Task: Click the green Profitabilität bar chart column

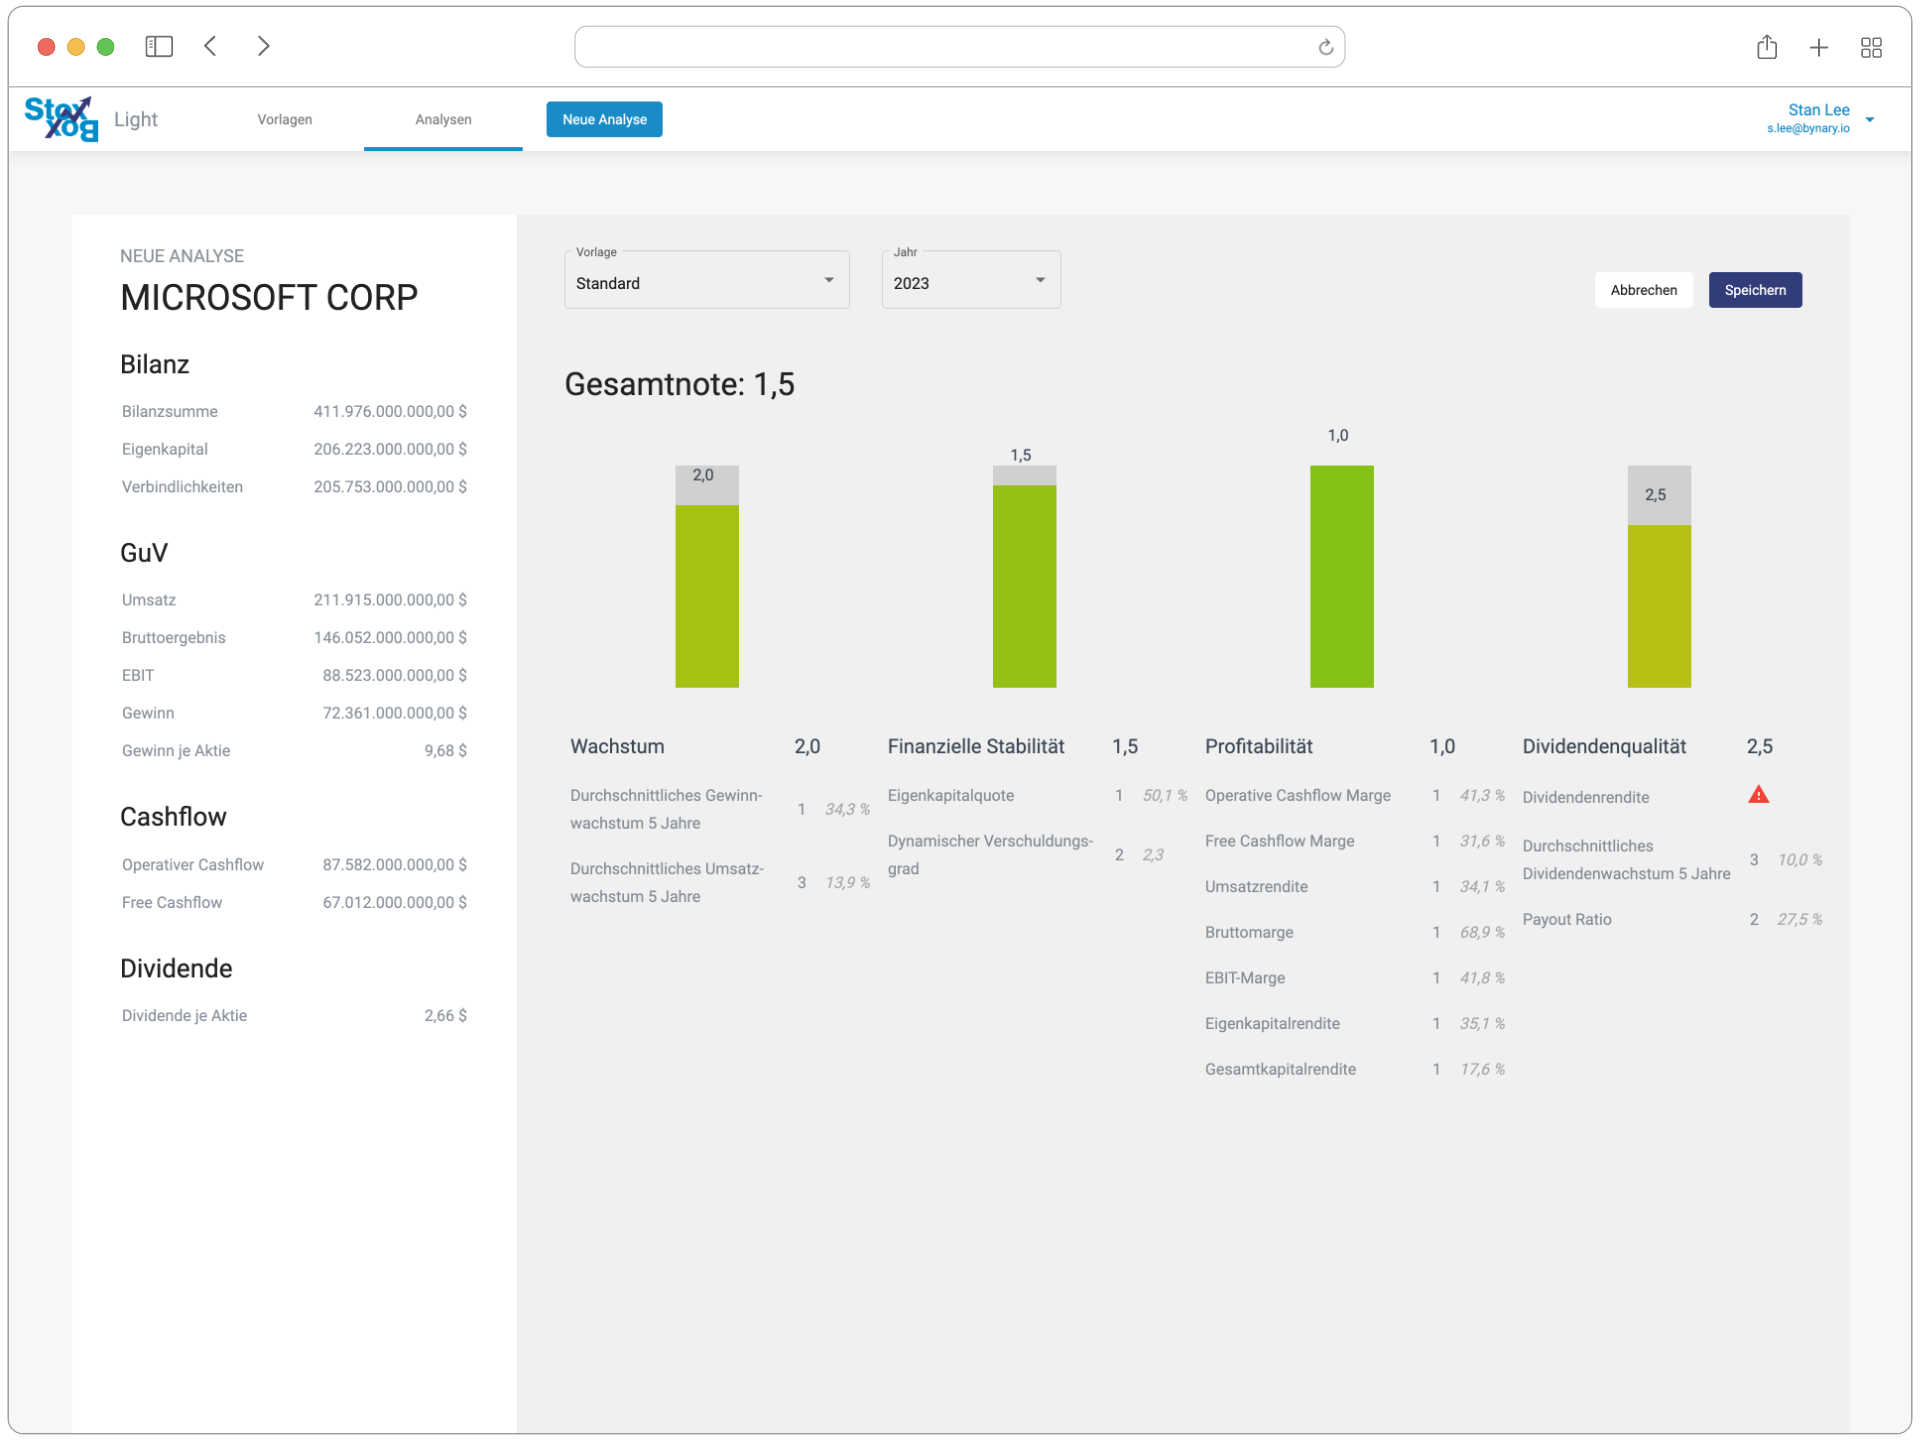Action: (1341, 577)
